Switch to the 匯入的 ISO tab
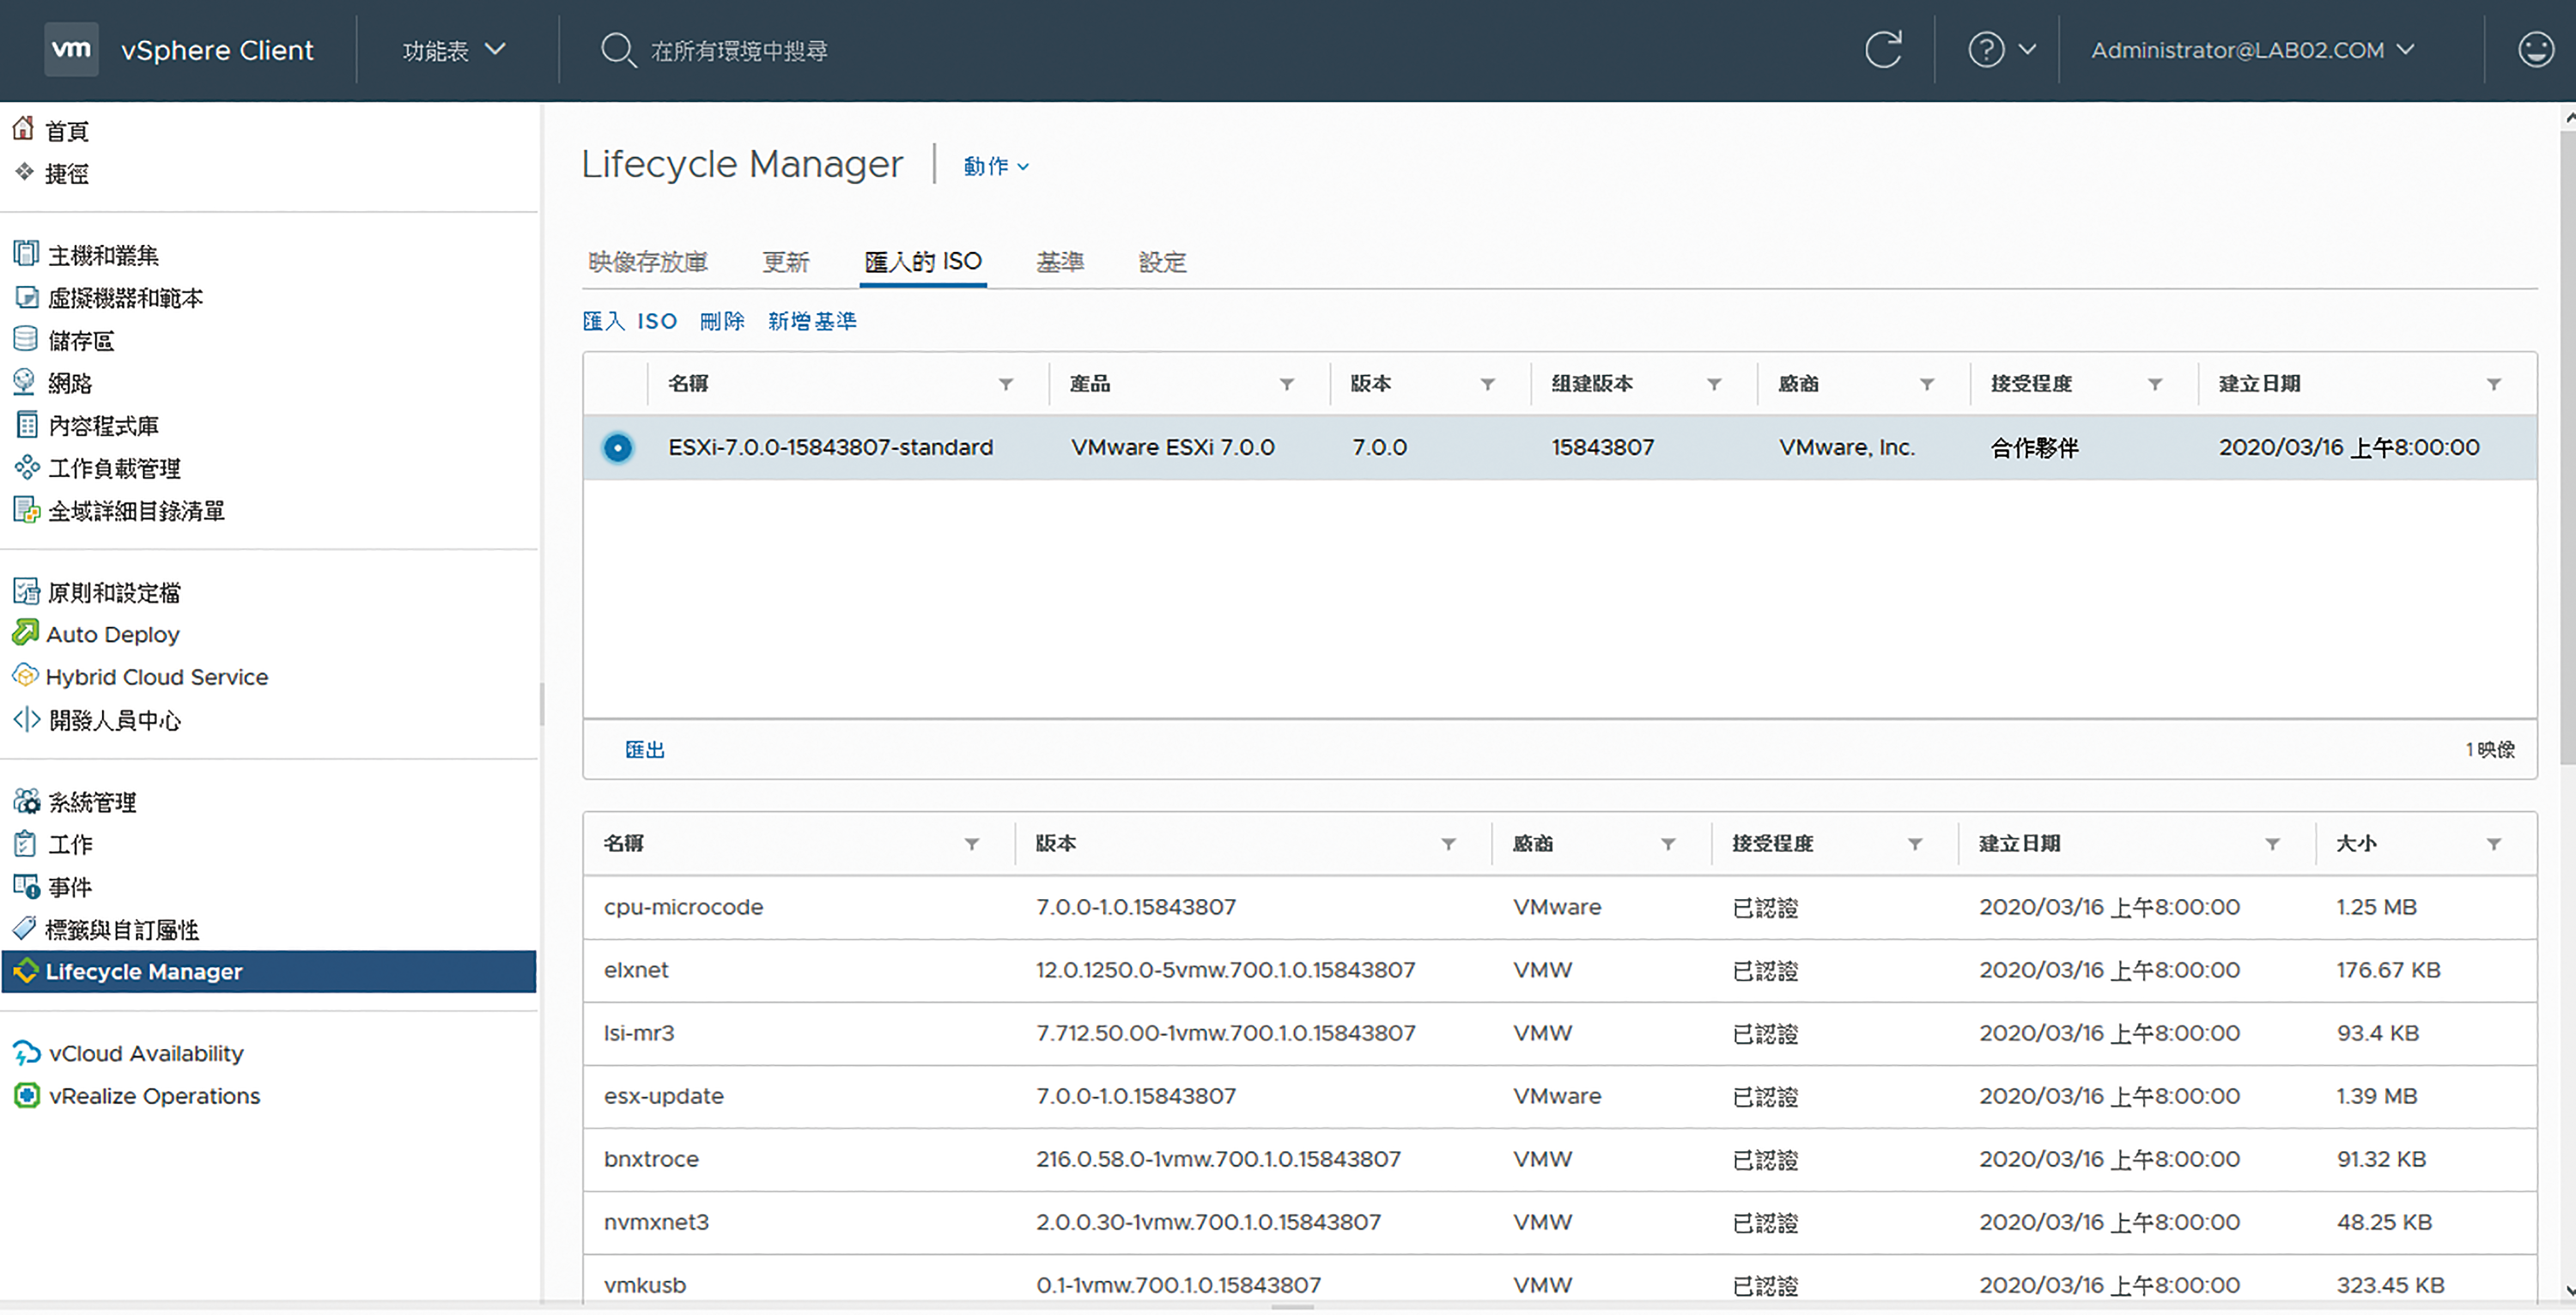 922,262
